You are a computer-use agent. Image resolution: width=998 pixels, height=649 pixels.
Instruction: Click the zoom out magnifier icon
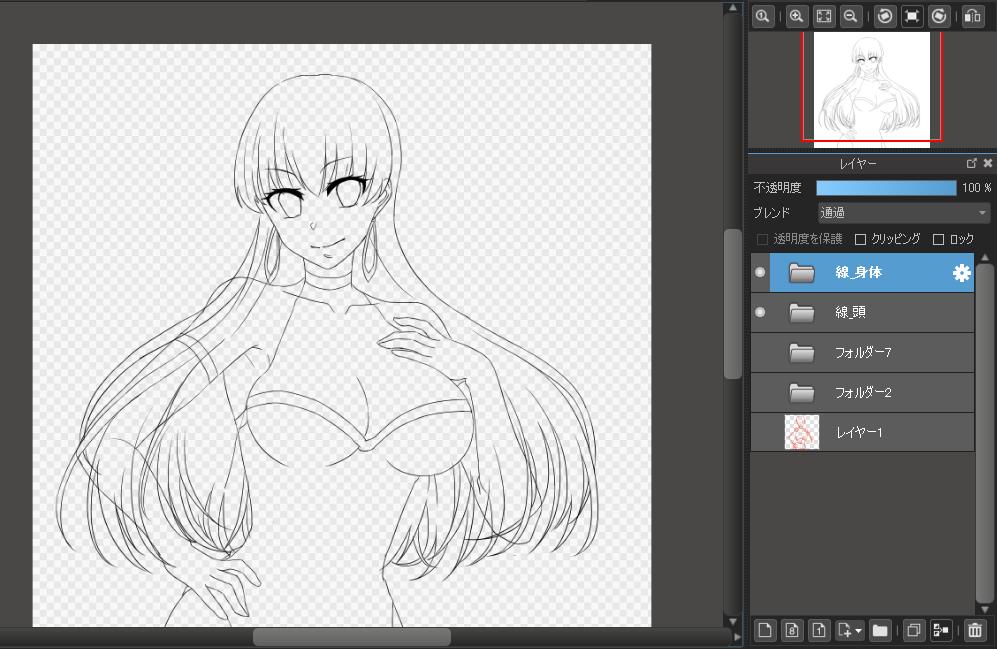coord(851,16)
